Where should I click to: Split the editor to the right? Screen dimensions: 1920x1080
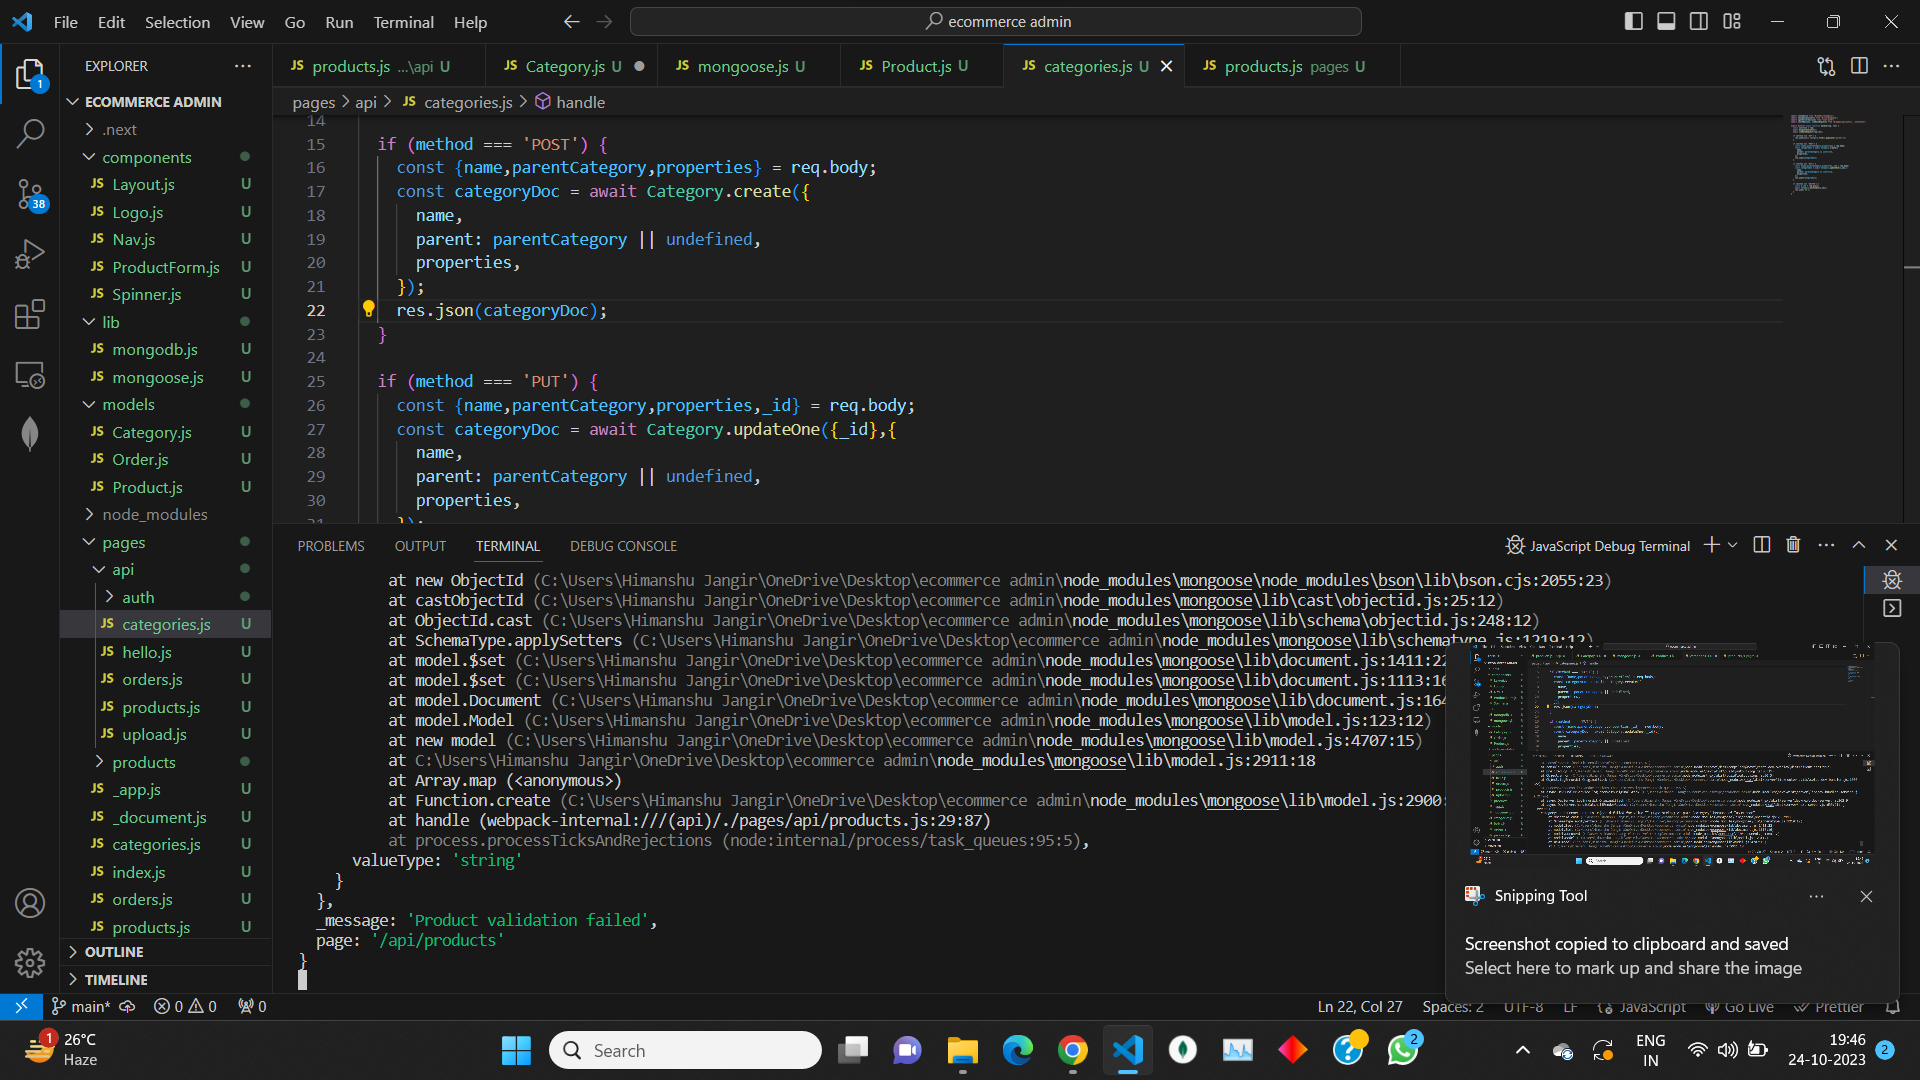point(1860,66)
